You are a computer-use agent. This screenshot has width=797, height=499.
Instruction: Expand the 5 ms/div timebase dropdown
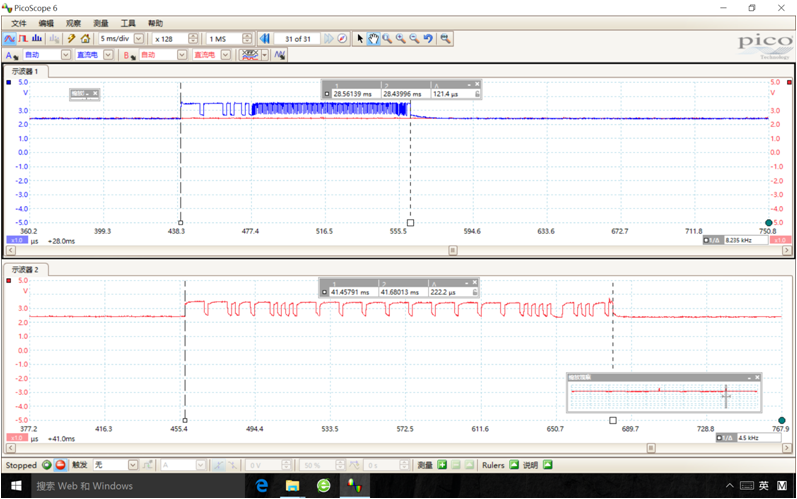(x=138, y=39)
